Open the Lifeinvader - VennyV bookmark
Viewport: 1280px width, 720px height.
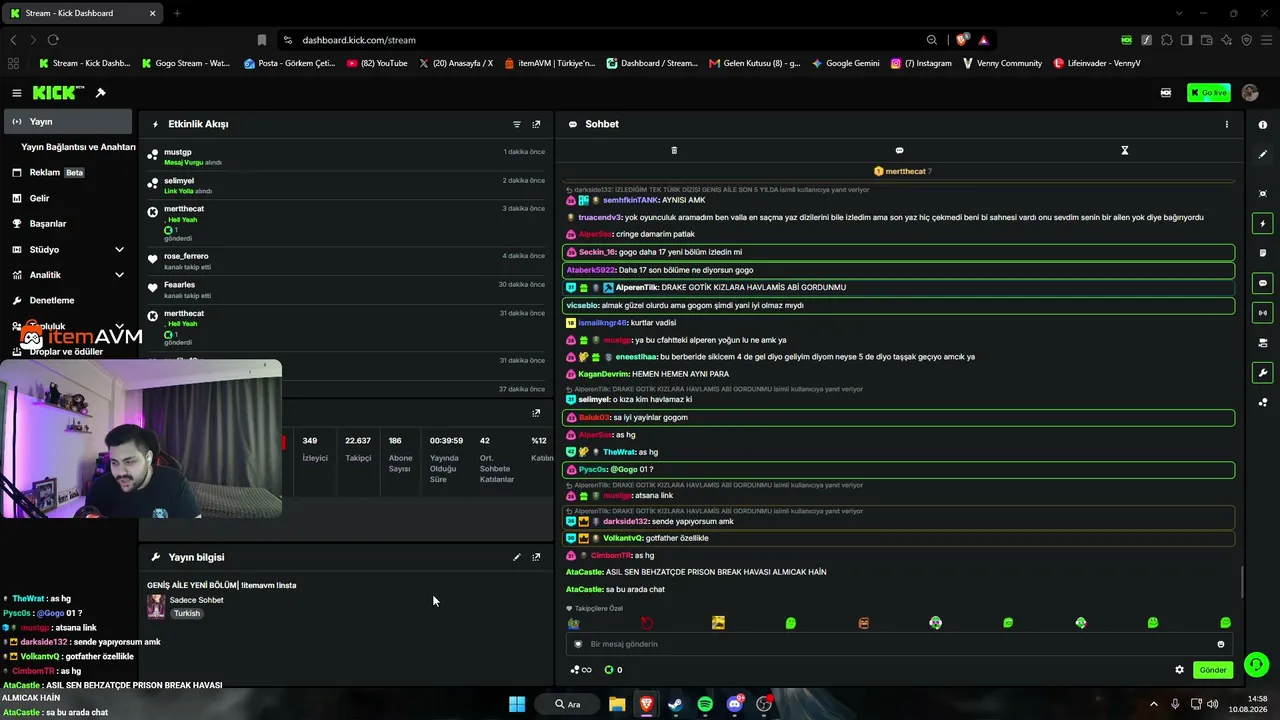[1097, 63]
